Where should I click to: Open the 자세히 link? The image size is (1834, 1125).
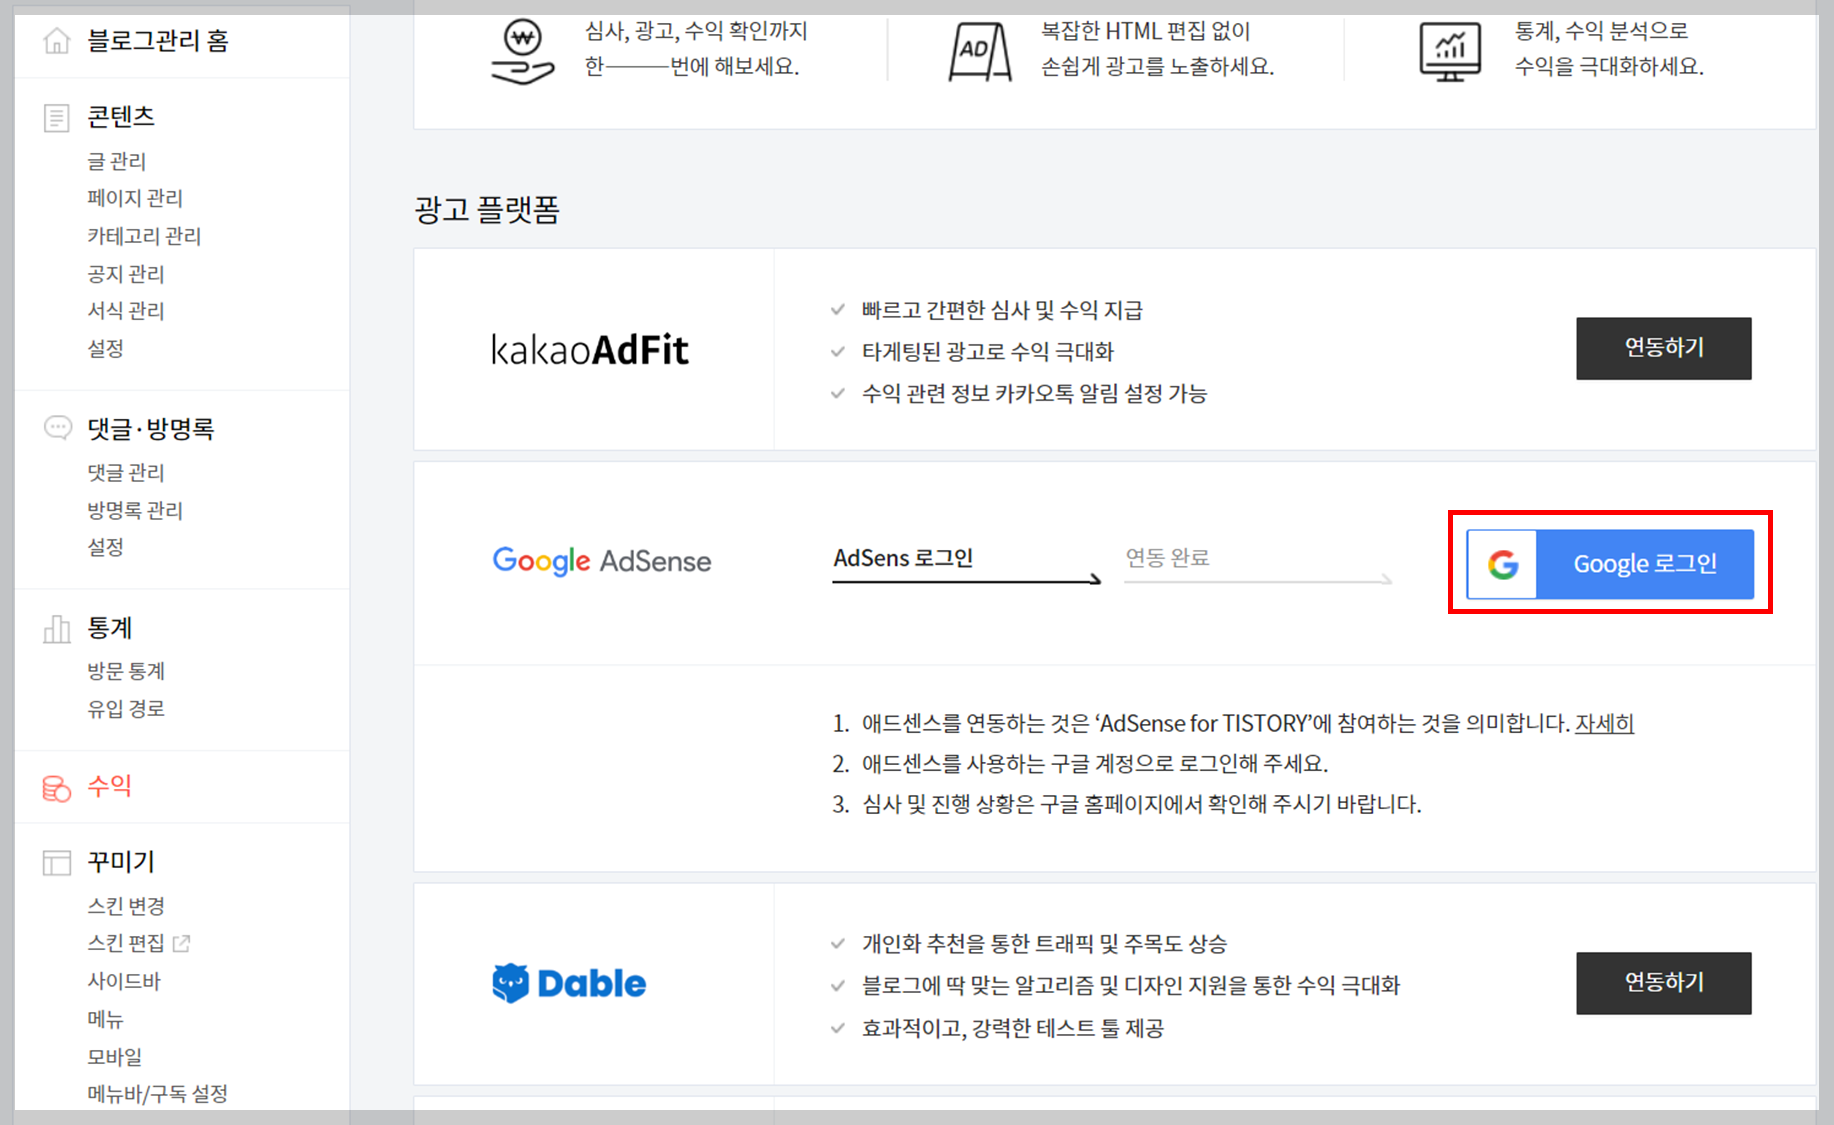(1604, 723)
